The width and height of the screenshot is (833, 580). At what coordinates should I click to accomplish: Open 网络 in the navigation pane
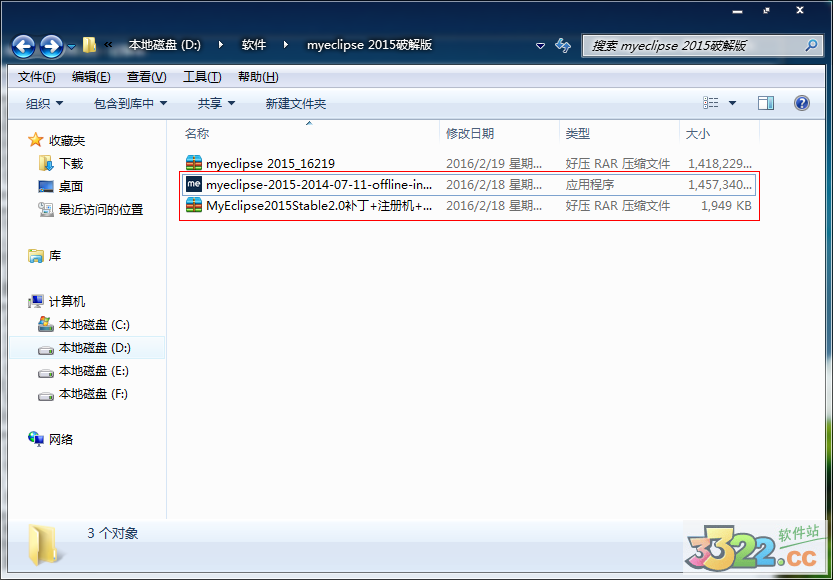pyautogui.click(x=61, y=440)
